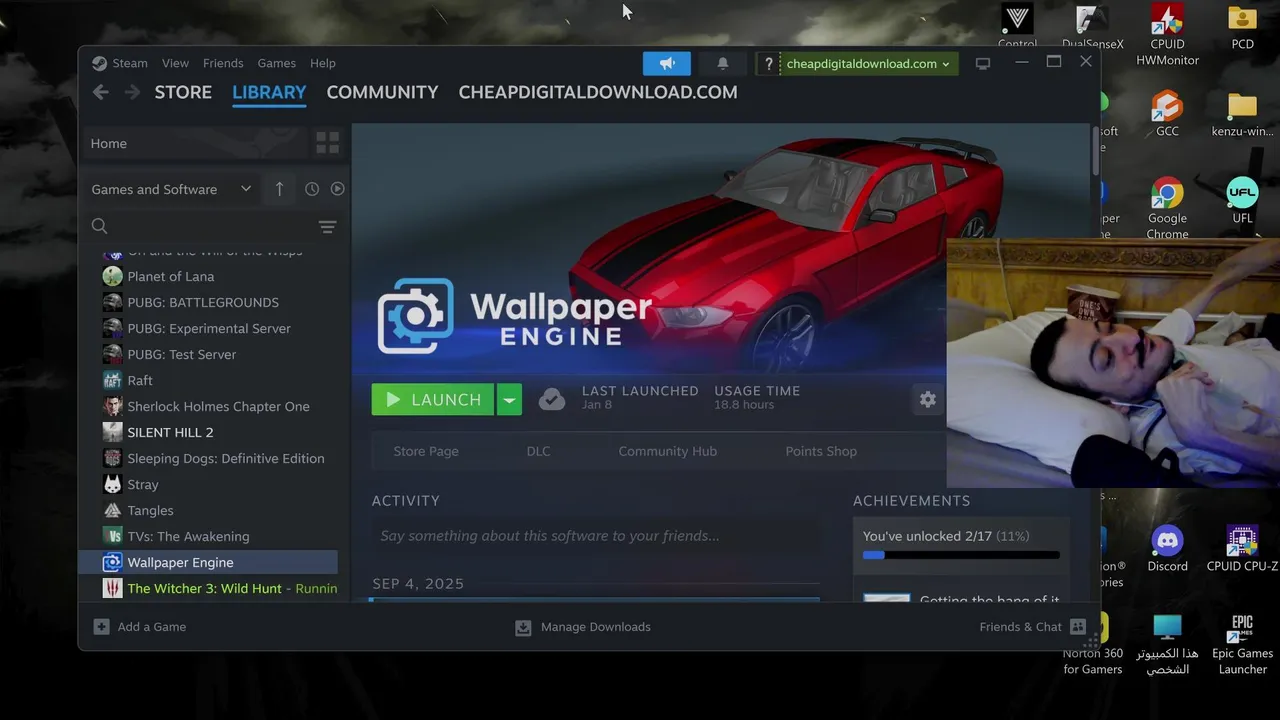Screen dimensions: 1280x720
Task: Click the Steam announcements megaphone icon
Action: (x=667, y=63)
